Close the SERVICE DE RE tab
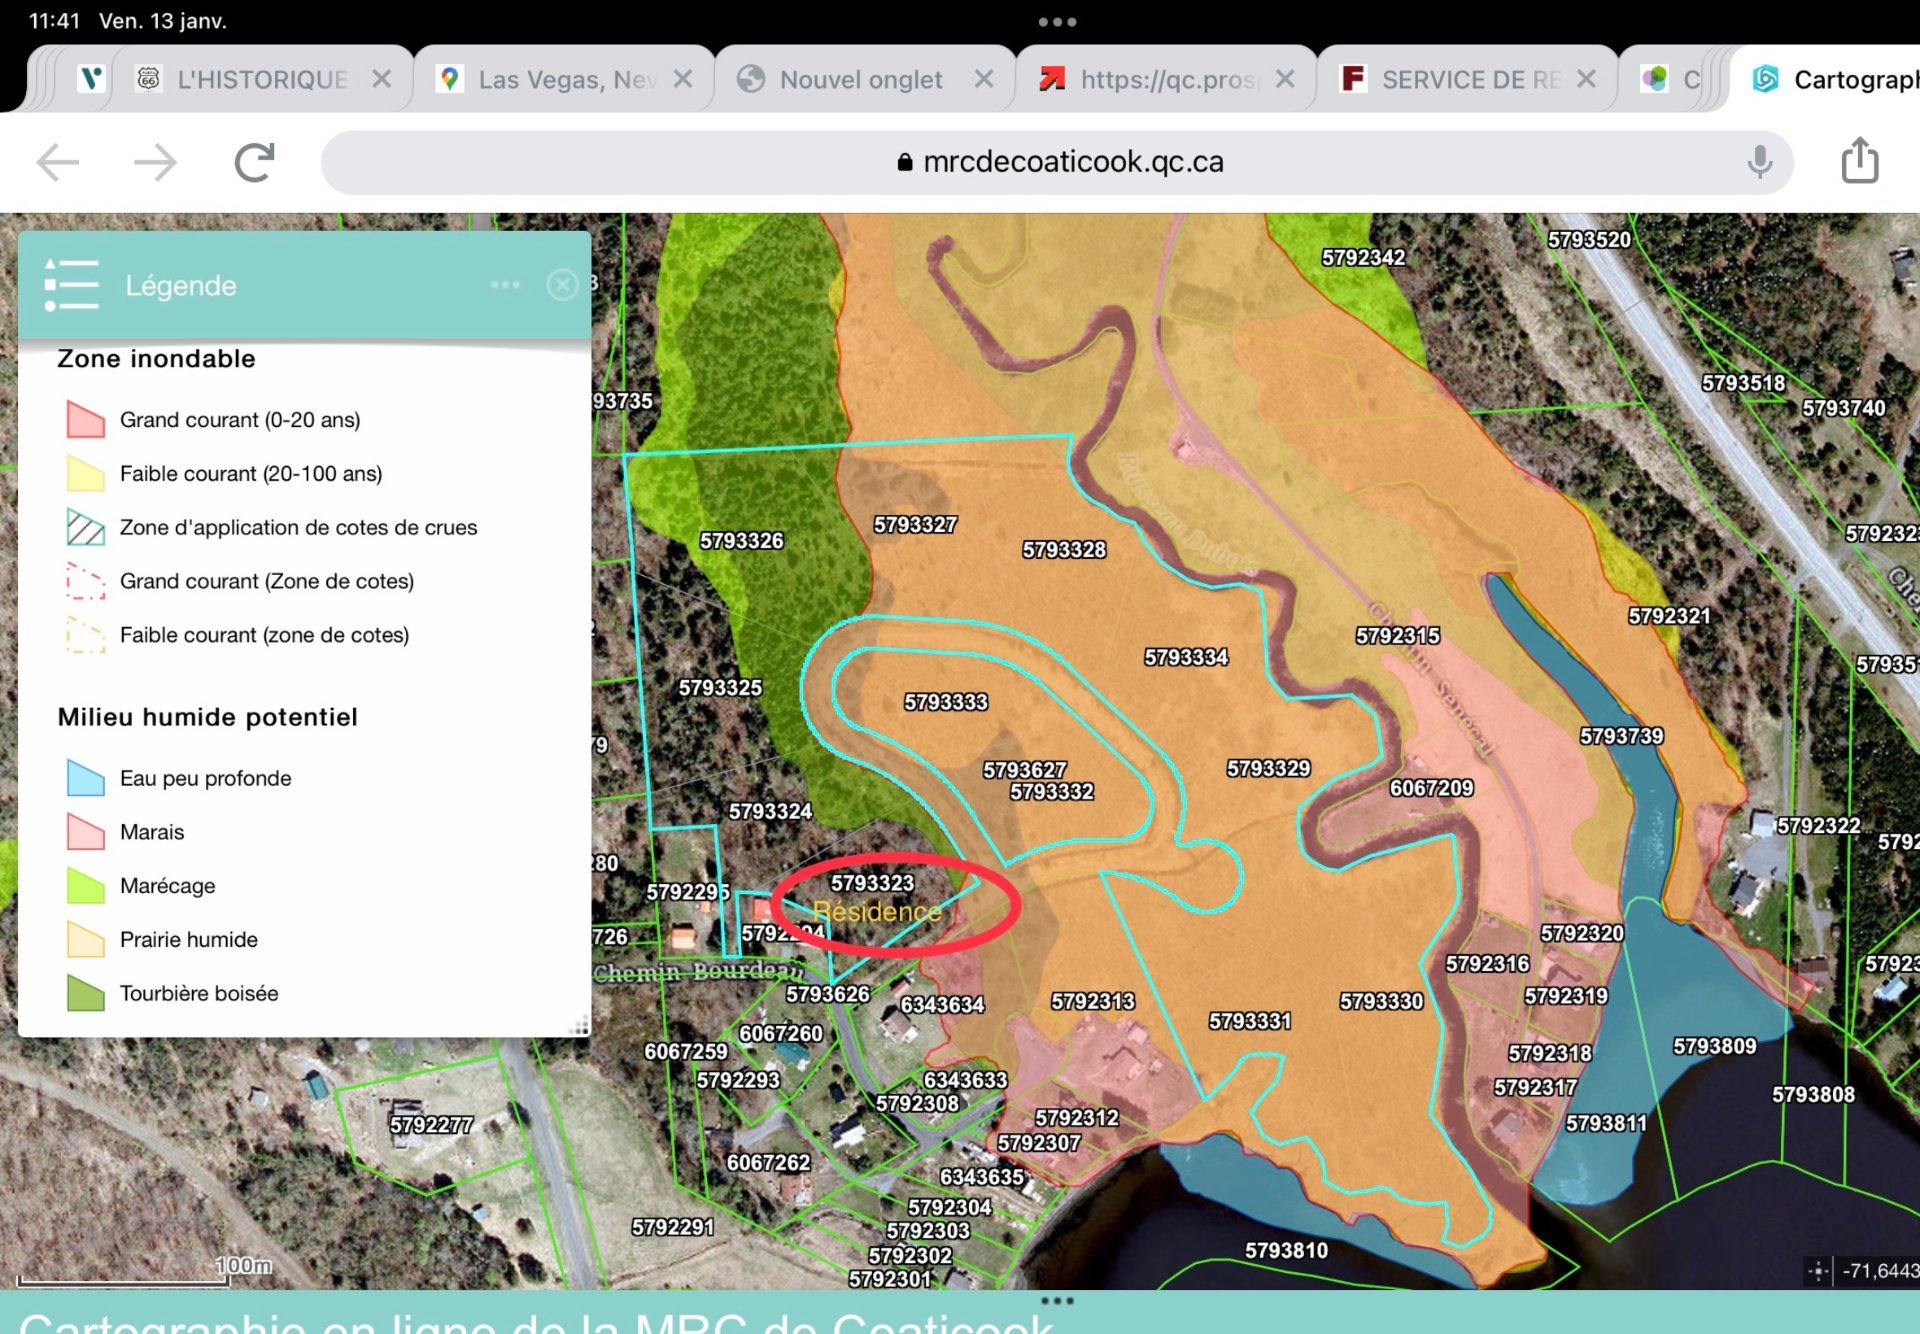Viewport: 1920px width, 1334px height. pos(1586,79)
